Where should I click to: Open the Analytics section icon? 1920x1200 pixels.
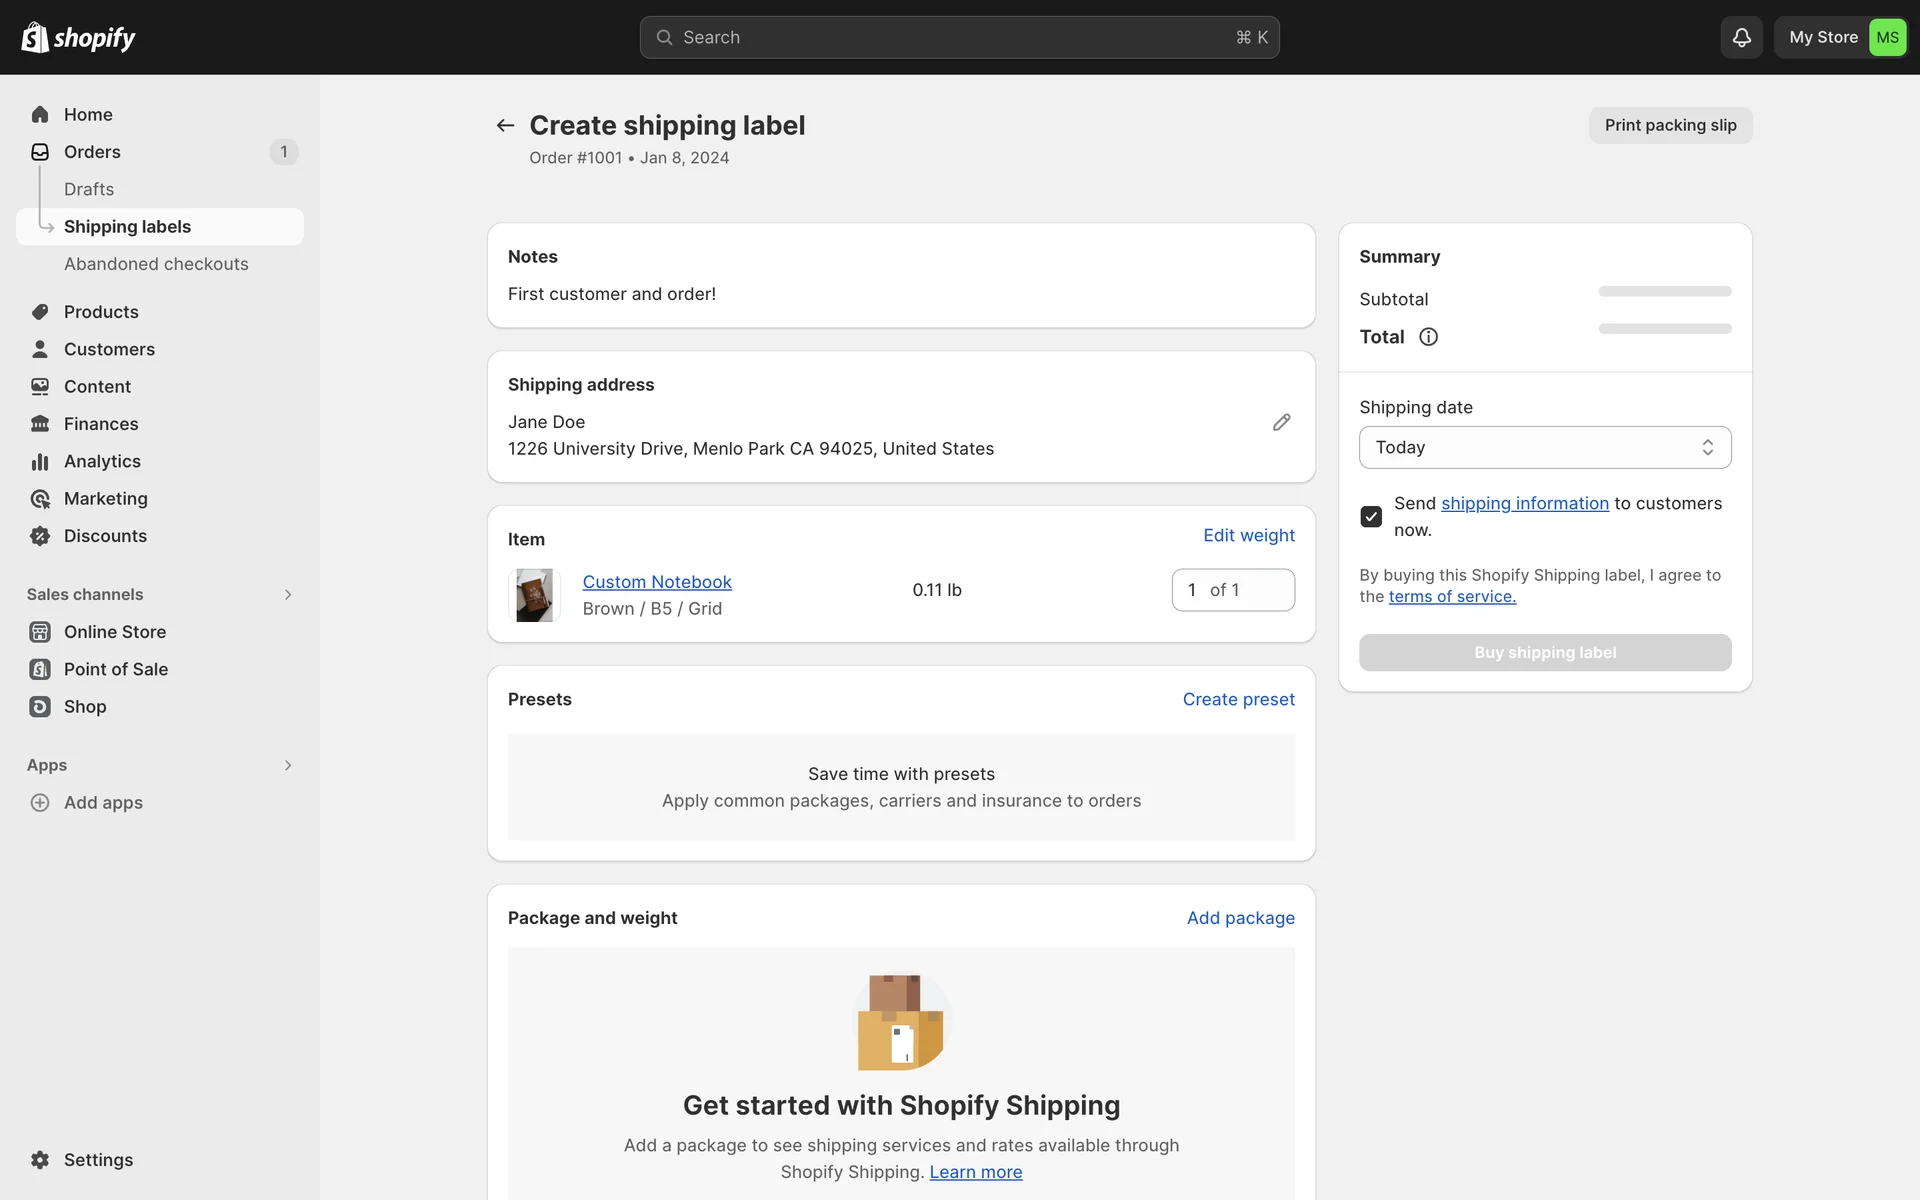[x=40, y=461]
